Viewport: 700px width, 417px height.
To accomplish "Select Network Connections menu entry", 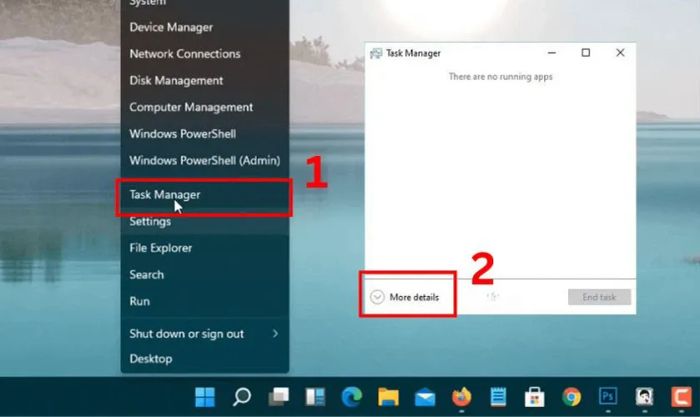I will click(x=204, y=54).
